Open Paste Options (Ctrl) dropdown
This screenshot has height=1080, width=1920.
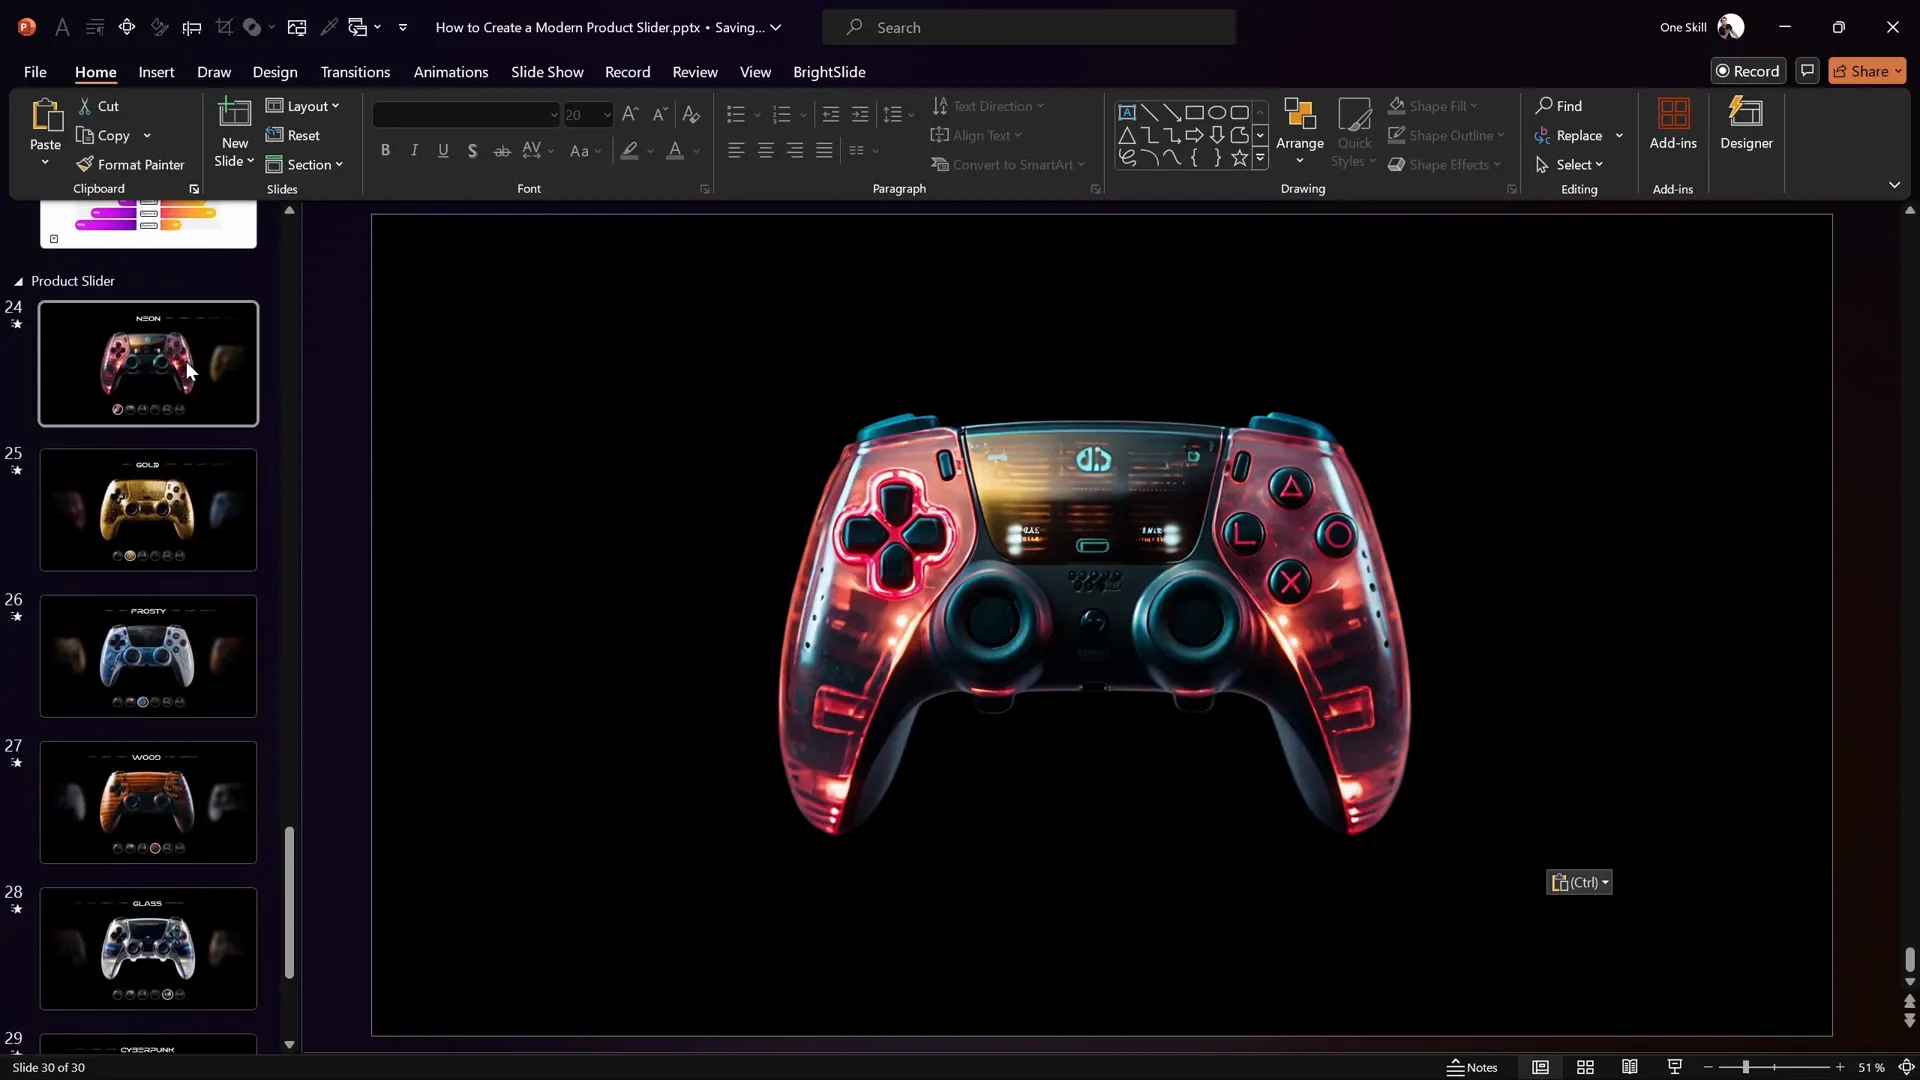pos(1579,882)
